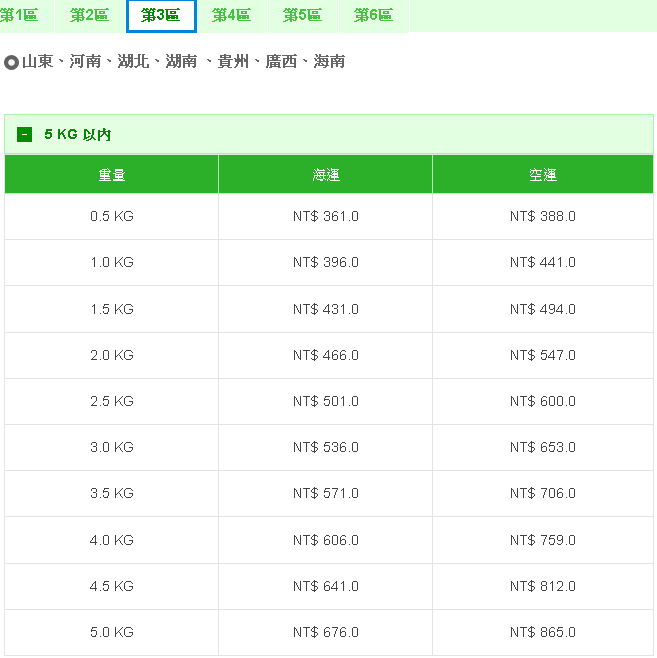Click the 重量 column header
This screenshot has width=657, height=658.
[x=111, y=175]
